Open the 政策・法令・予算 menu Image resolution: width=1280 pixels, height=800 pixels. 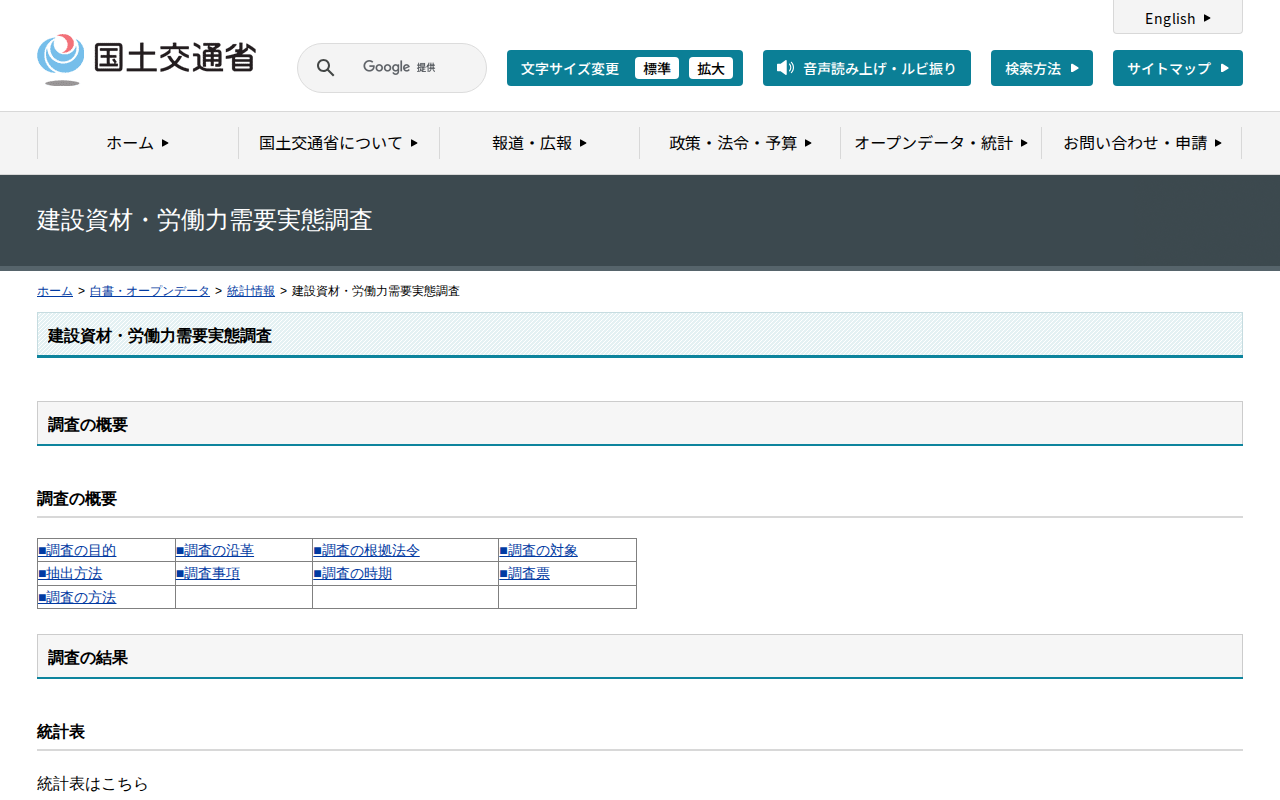(x=740, y=143)
